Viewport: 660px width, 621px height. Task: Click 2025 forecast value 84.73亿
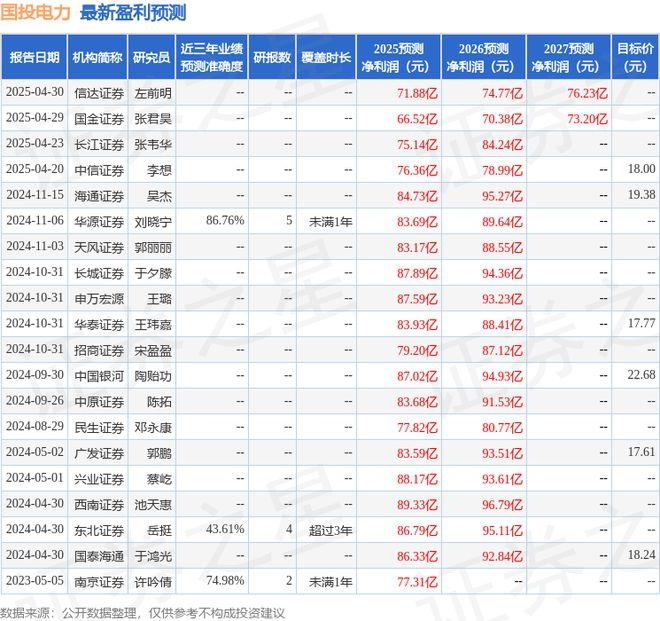(x=417, y=196)
